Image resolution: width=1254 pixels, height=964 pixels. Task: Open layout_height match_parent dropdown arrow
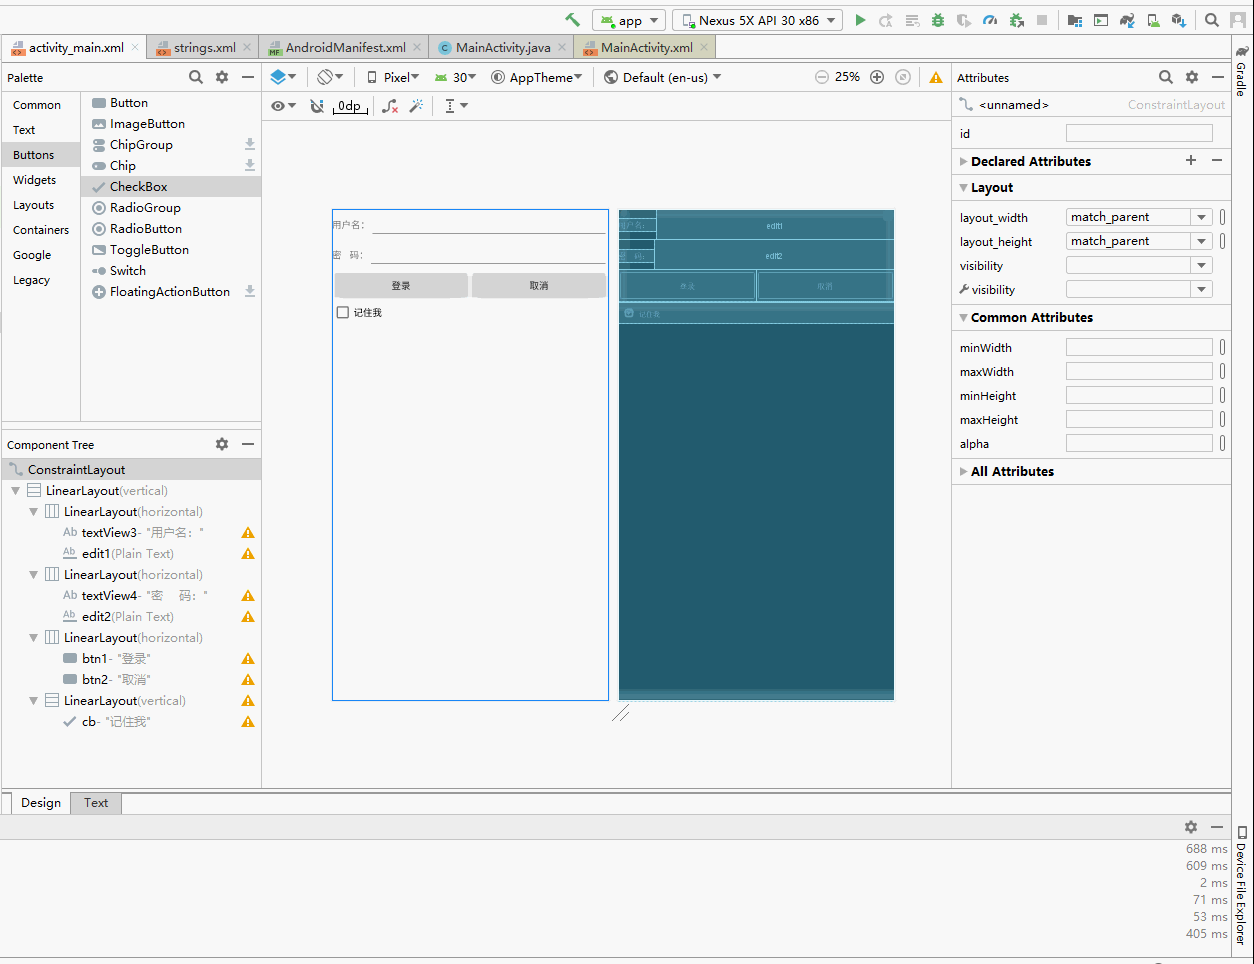coord(1201,241)
